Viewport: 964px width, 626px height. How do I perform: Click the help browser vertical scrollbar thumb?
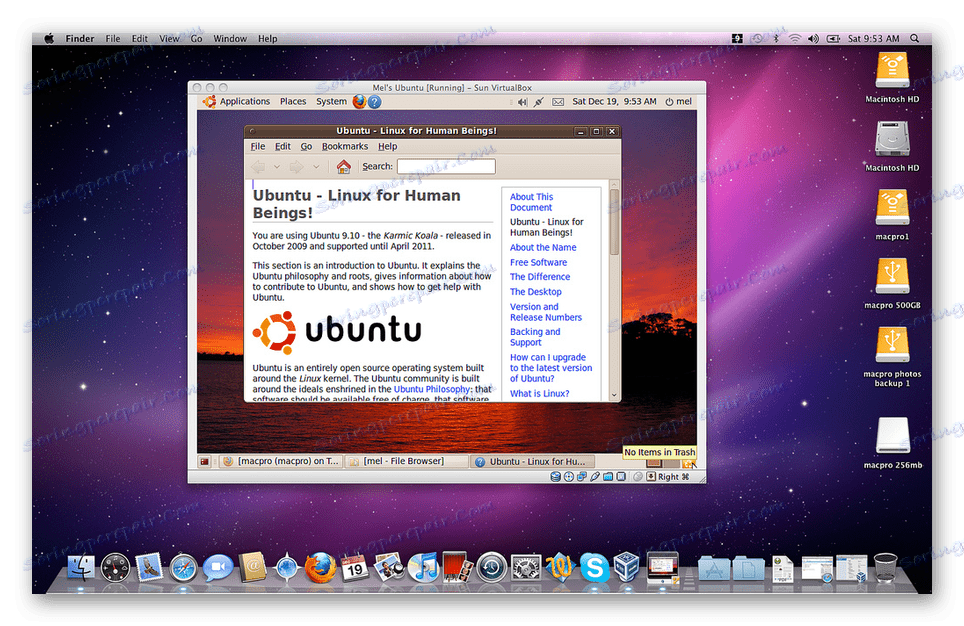click(x=614, y=221)
